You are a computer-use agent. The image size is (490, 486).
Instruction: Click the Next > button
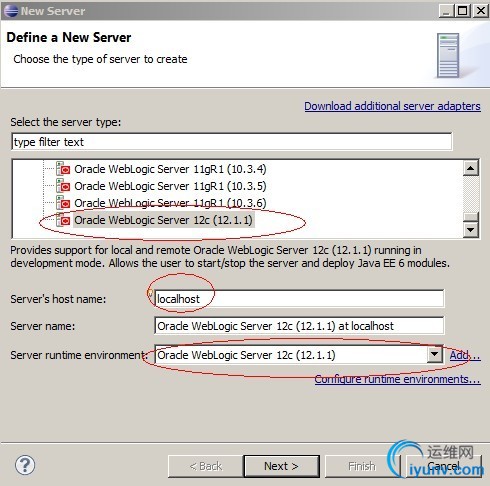[x=282, y=466]
